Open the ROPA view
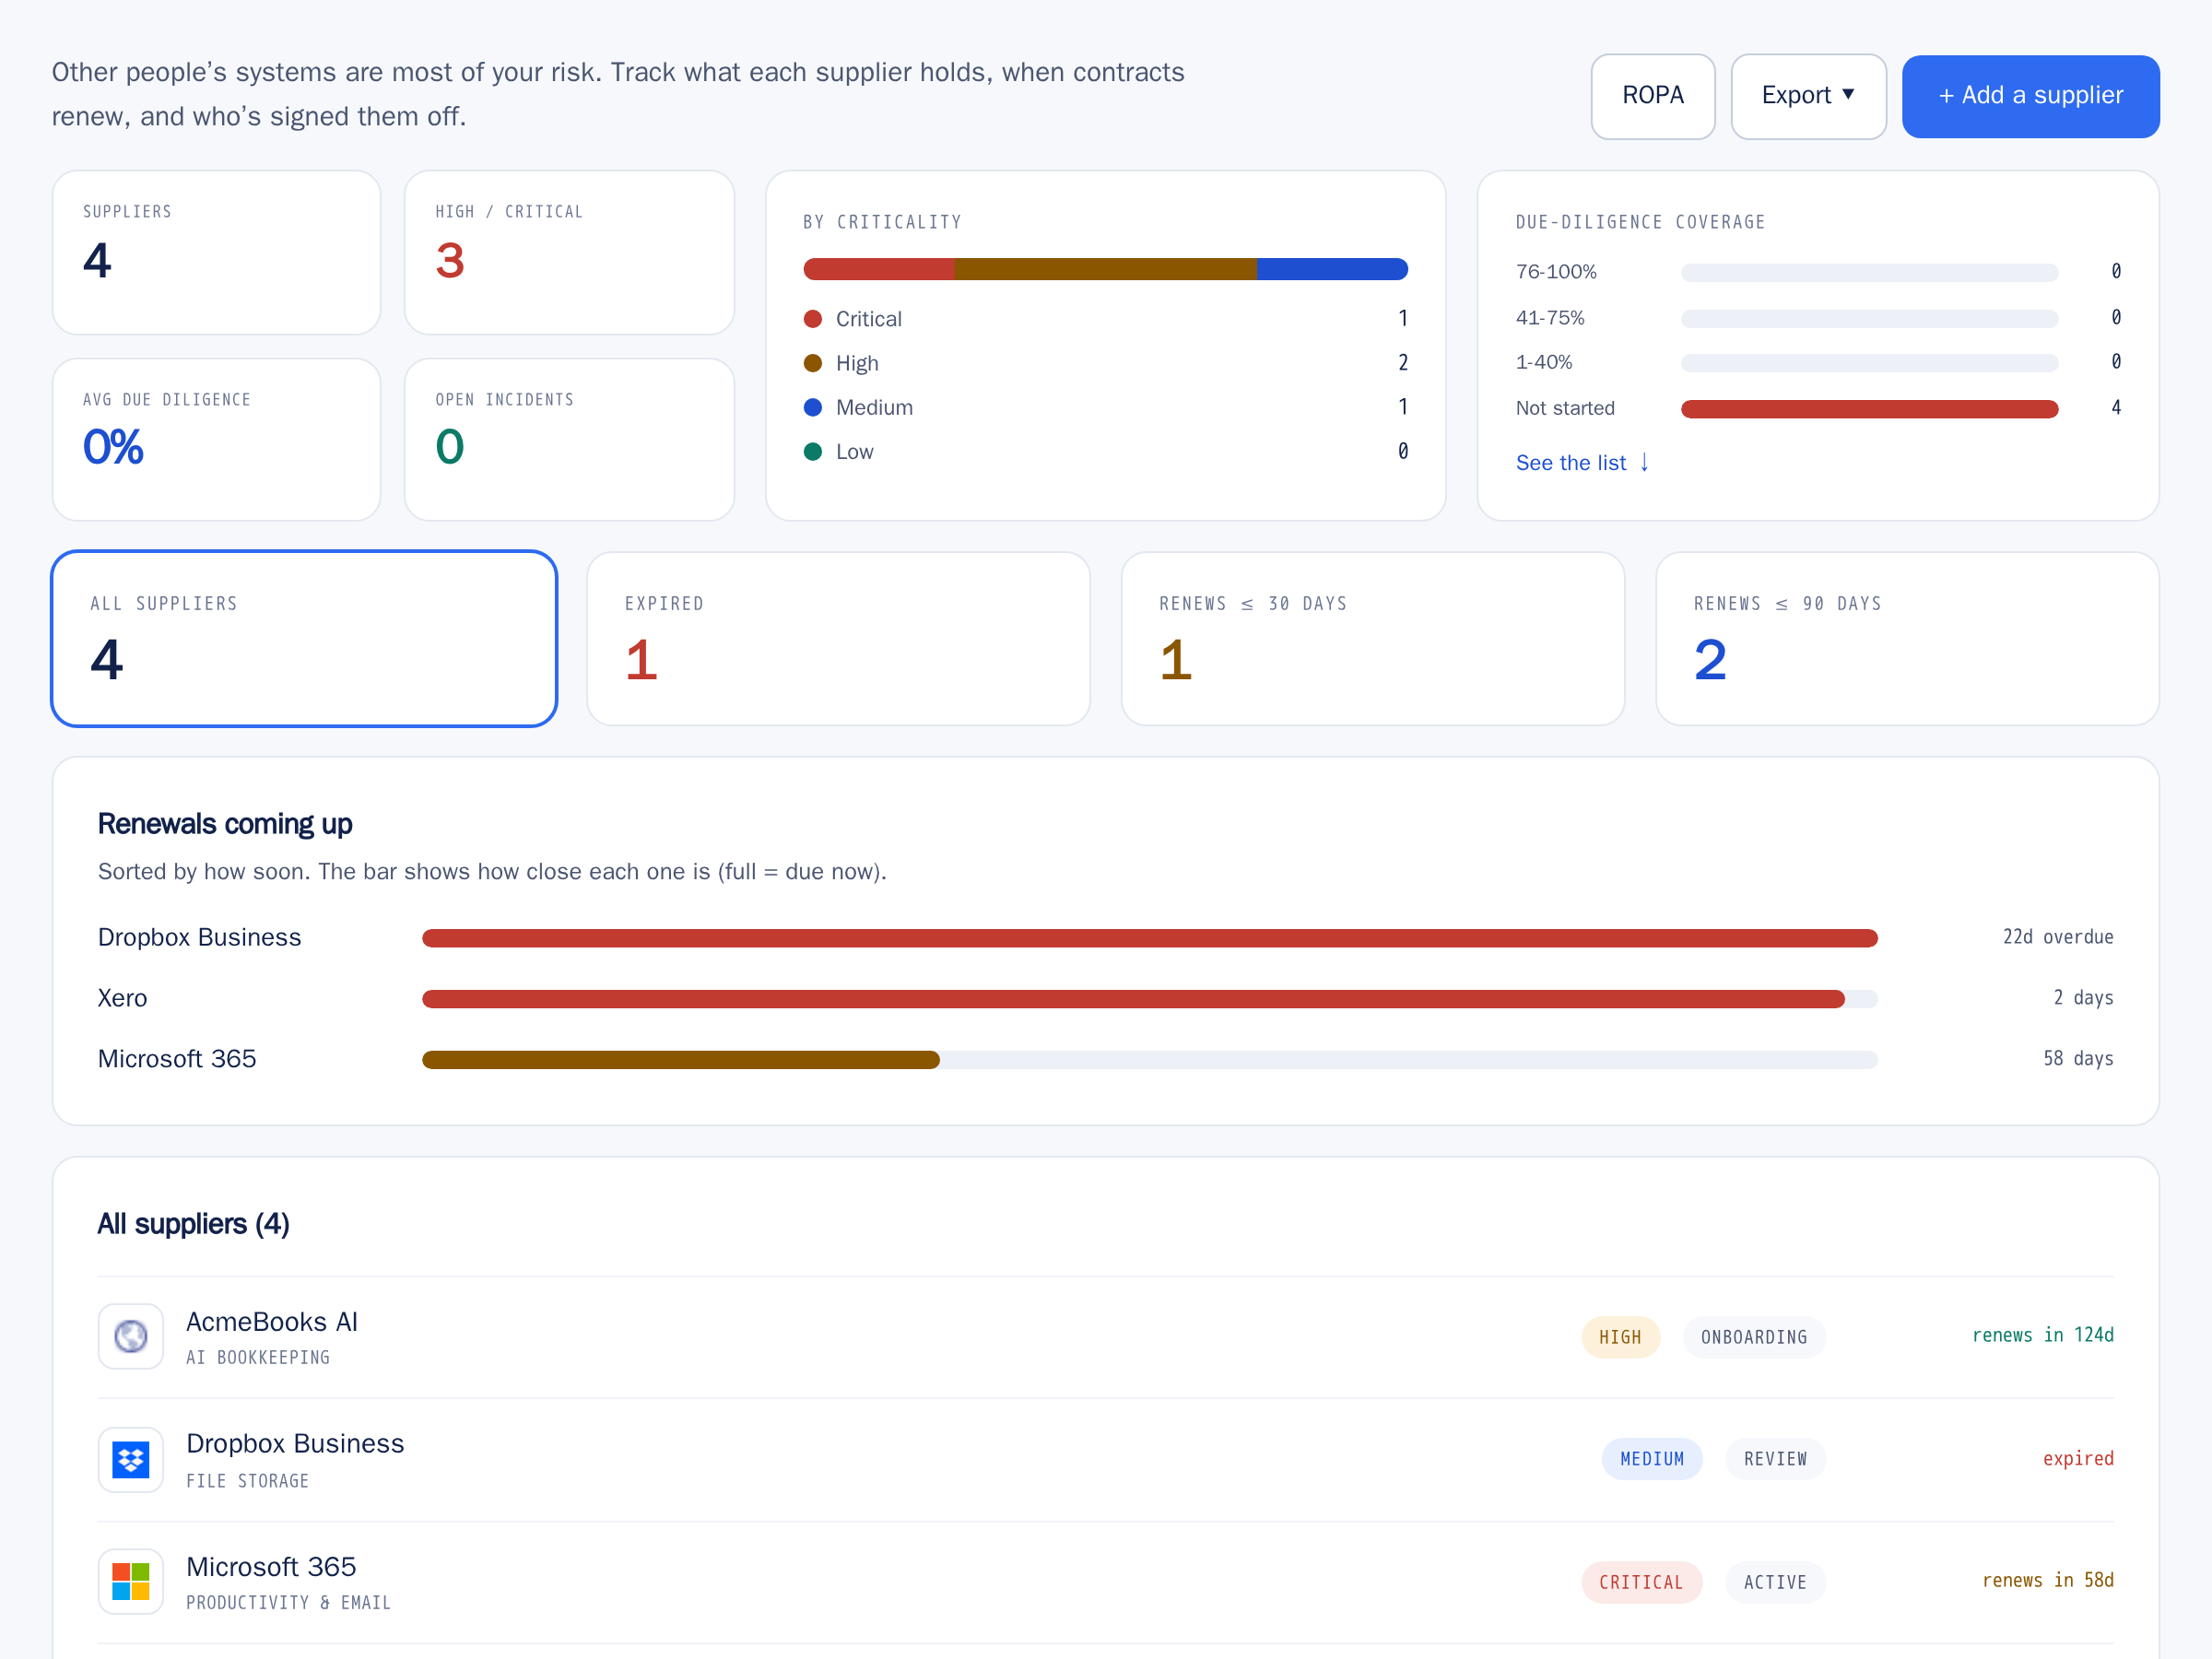Screen dimensions: 2212x1659 pos(1652,96)
